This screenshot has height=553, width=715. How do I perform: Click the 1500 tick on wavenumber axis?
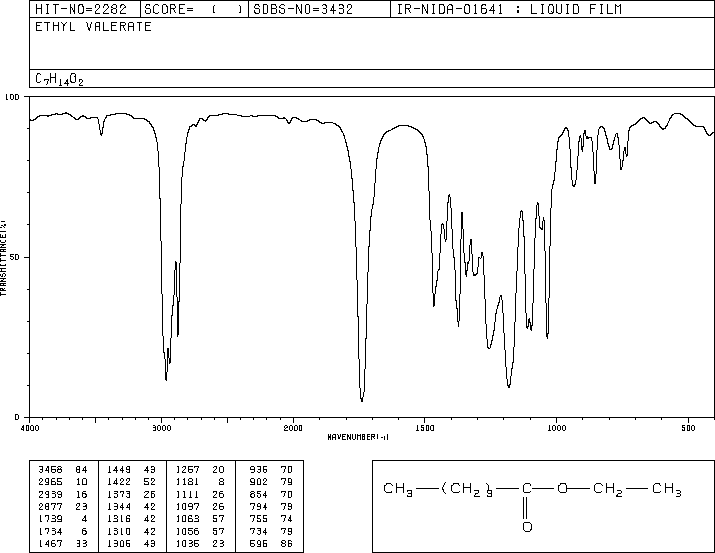pos(424,427)
